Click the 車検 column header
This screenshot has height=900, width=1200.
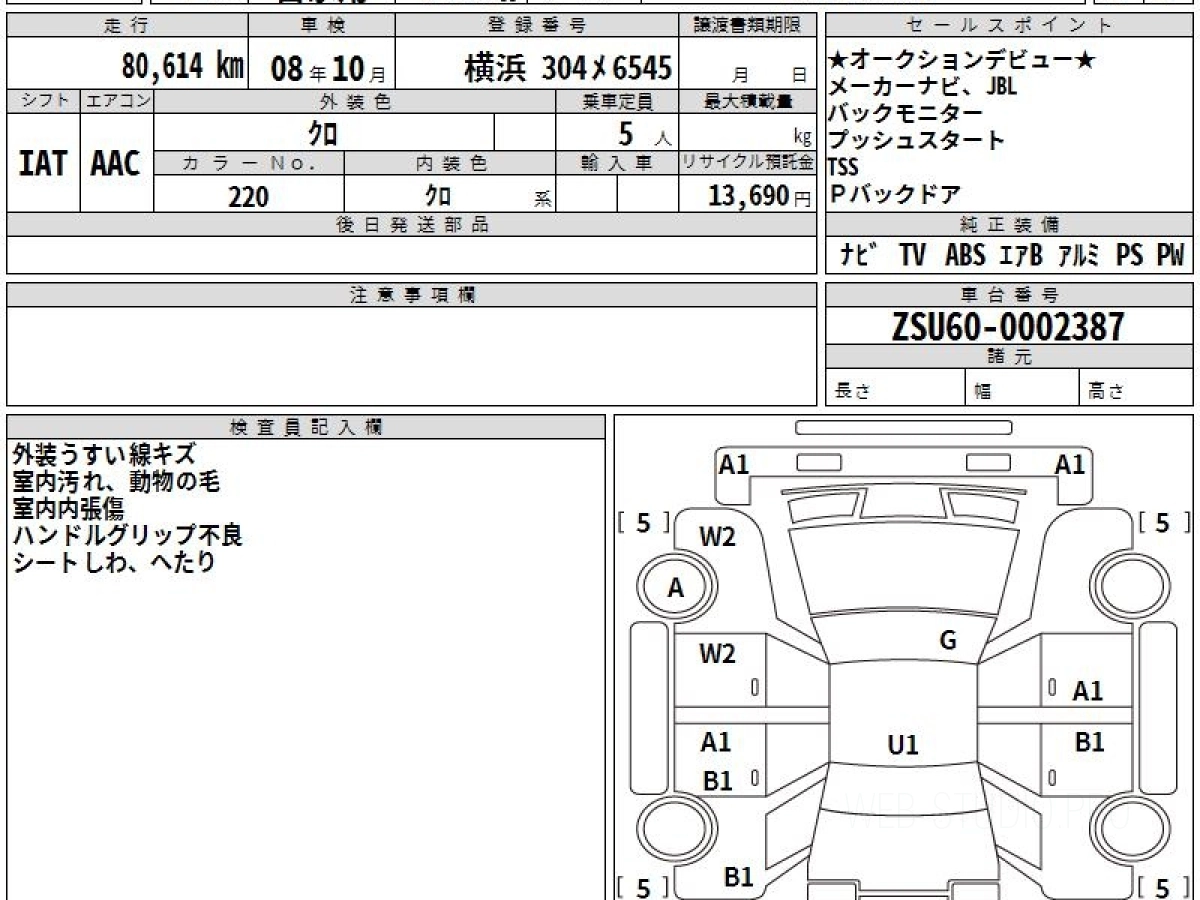pyautogui.click(x=321, y=26)
